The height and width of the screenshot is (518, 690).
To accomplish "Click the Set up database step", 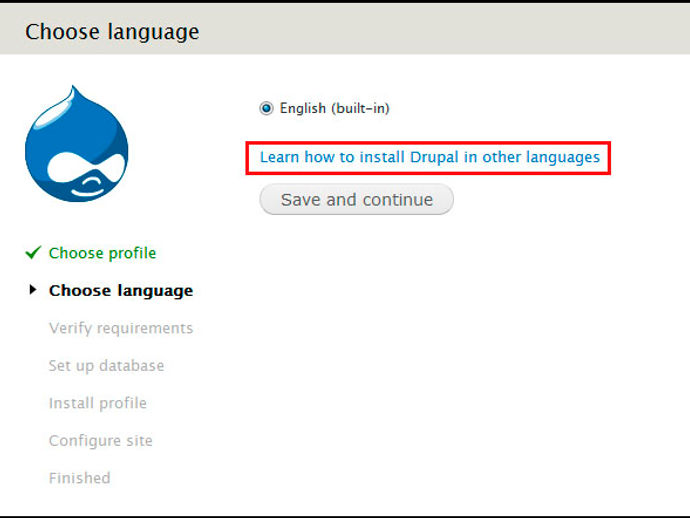I will coord(106,366).
